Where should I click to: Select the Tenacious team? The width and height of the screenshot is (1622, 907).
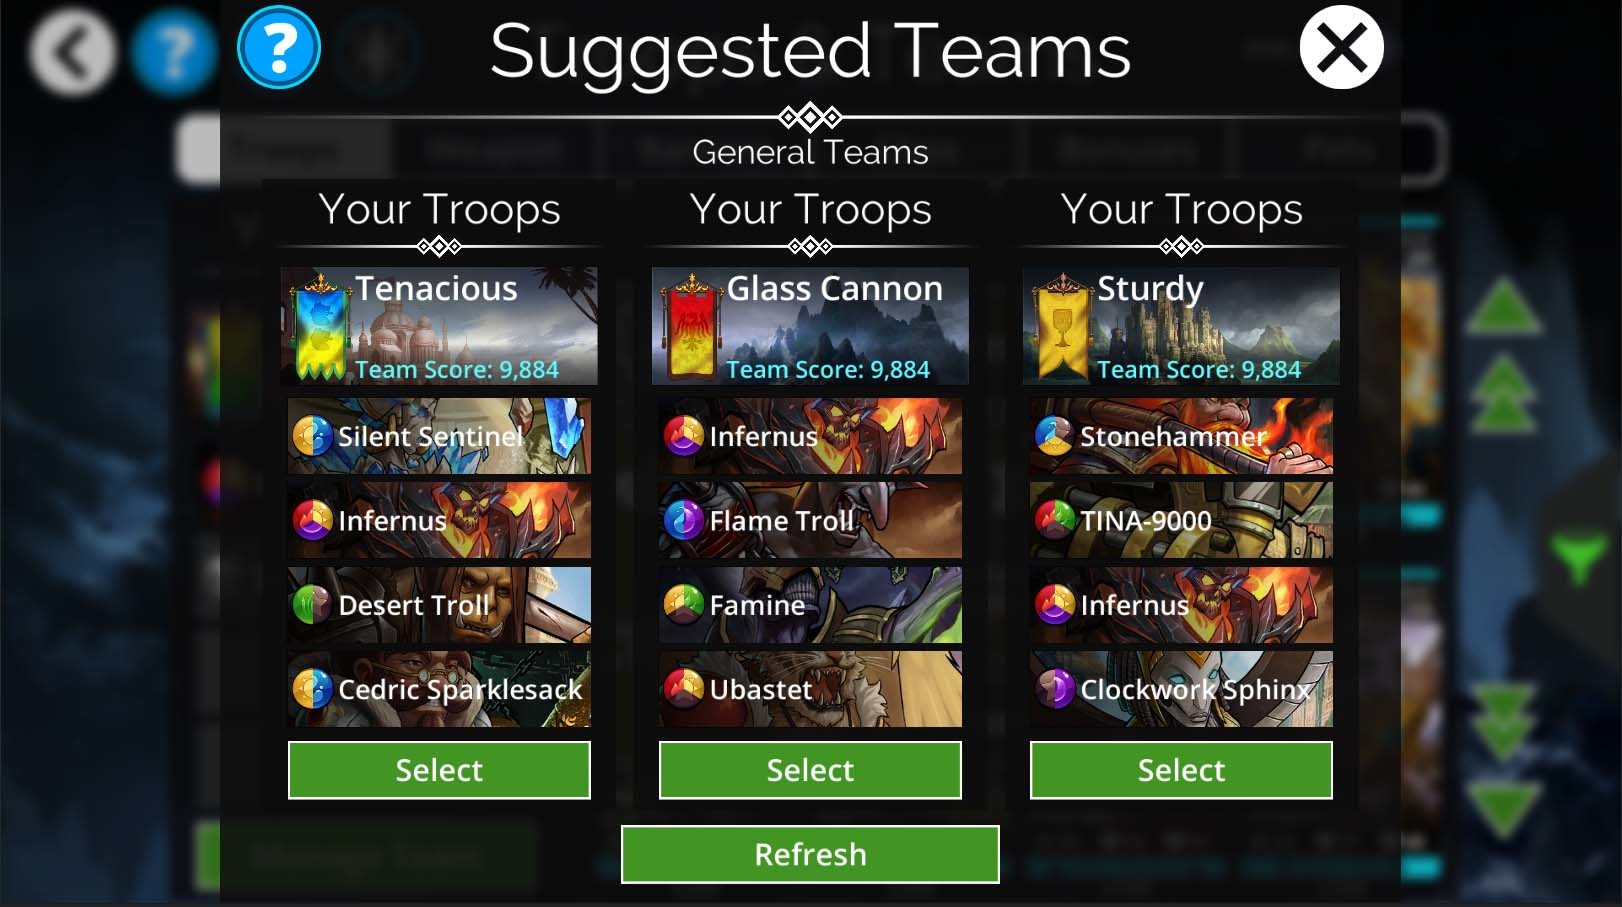(x=439, y=770)
